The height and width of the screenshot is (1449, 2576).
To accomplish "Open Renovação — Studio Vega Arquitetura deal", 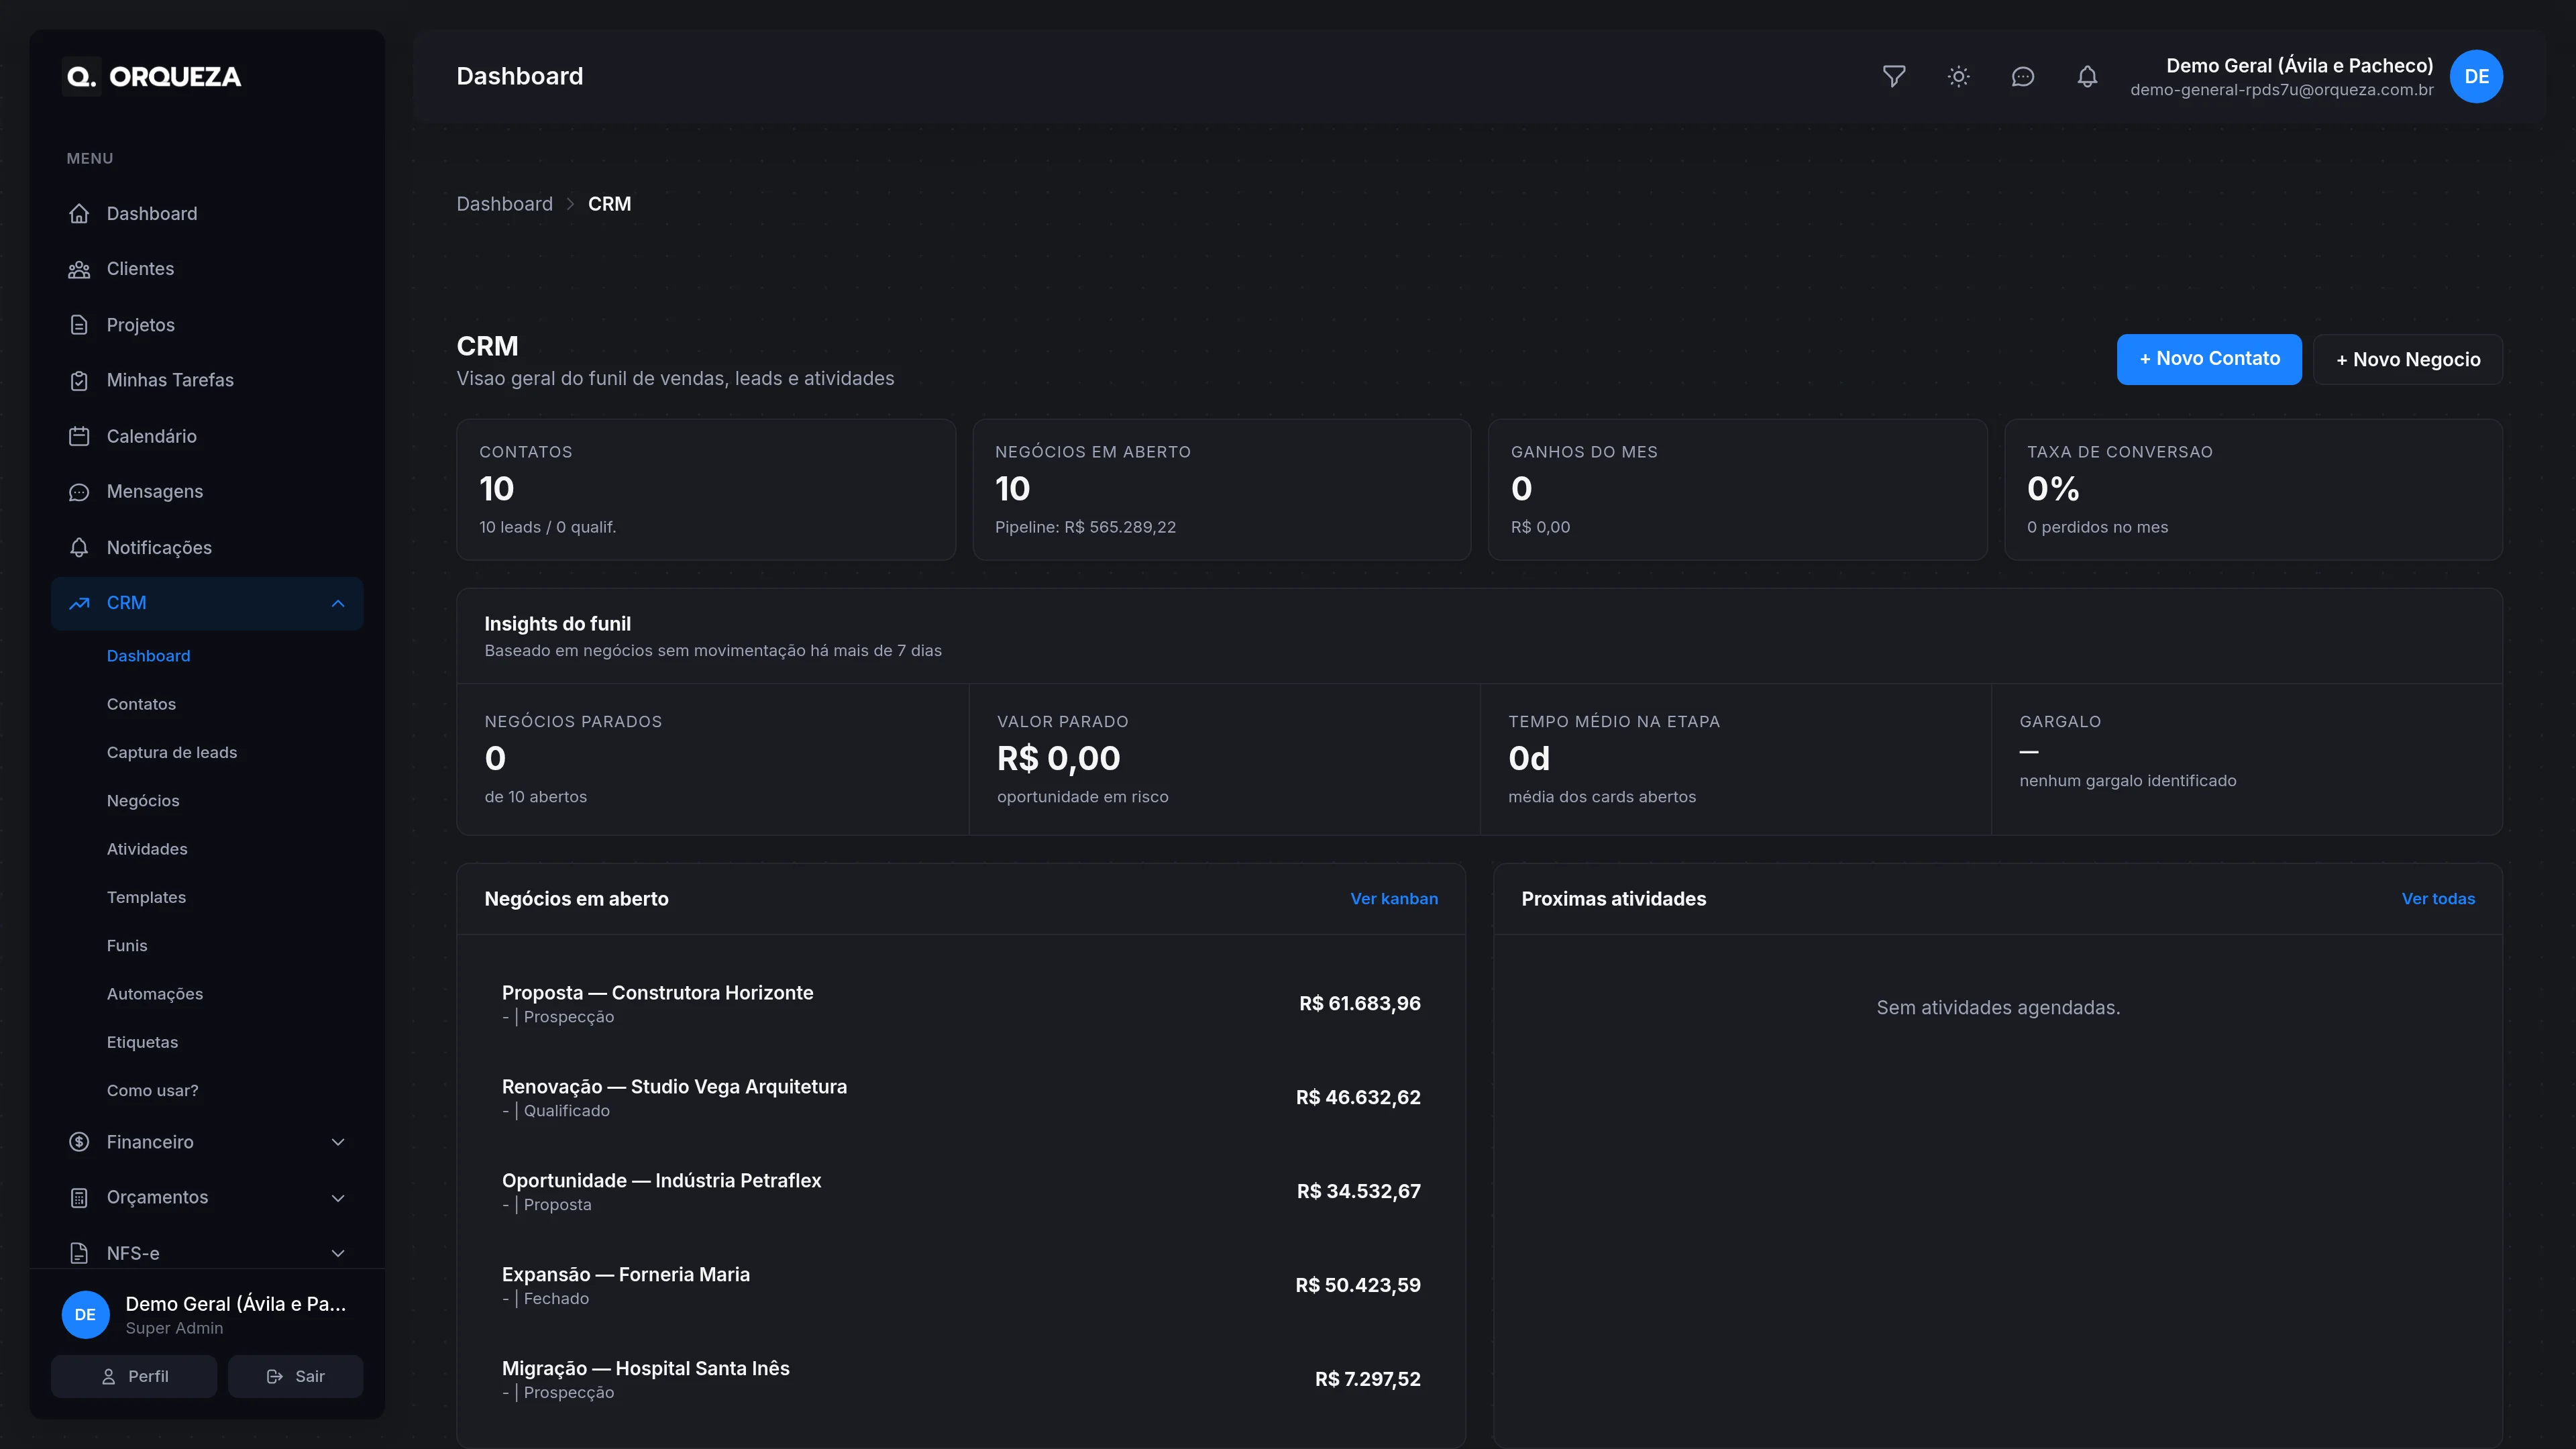I will pos(961,1098).
